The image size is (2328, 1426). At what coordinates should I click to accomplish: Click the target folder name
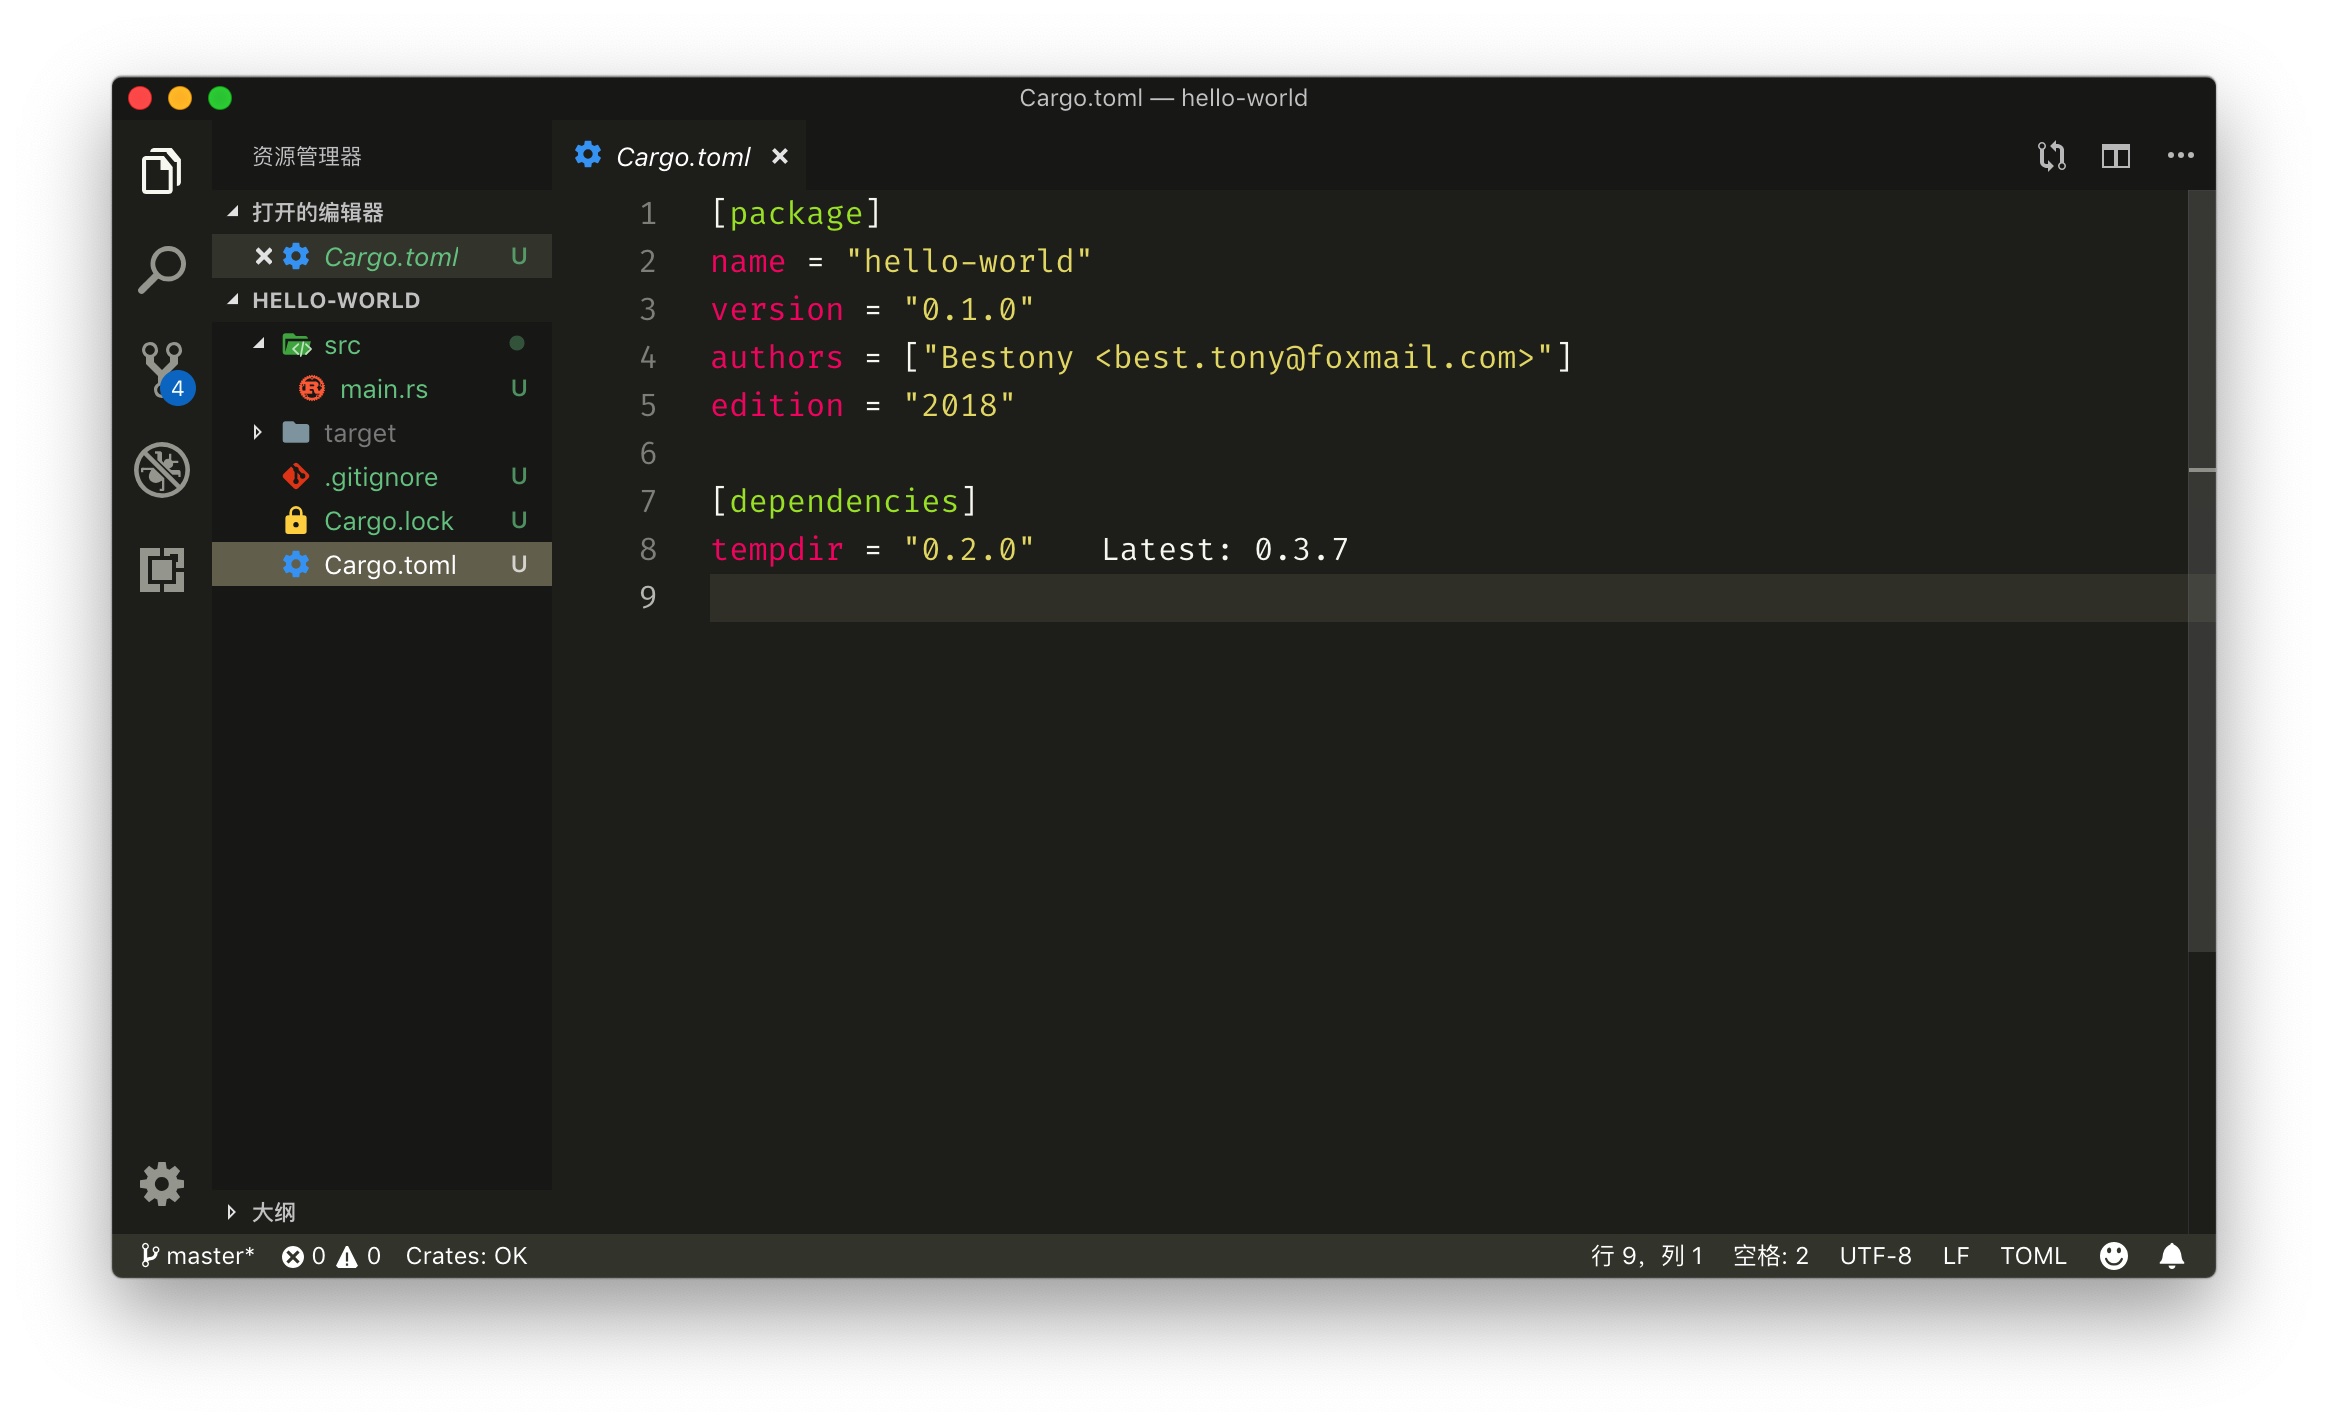tap(360, 433)
